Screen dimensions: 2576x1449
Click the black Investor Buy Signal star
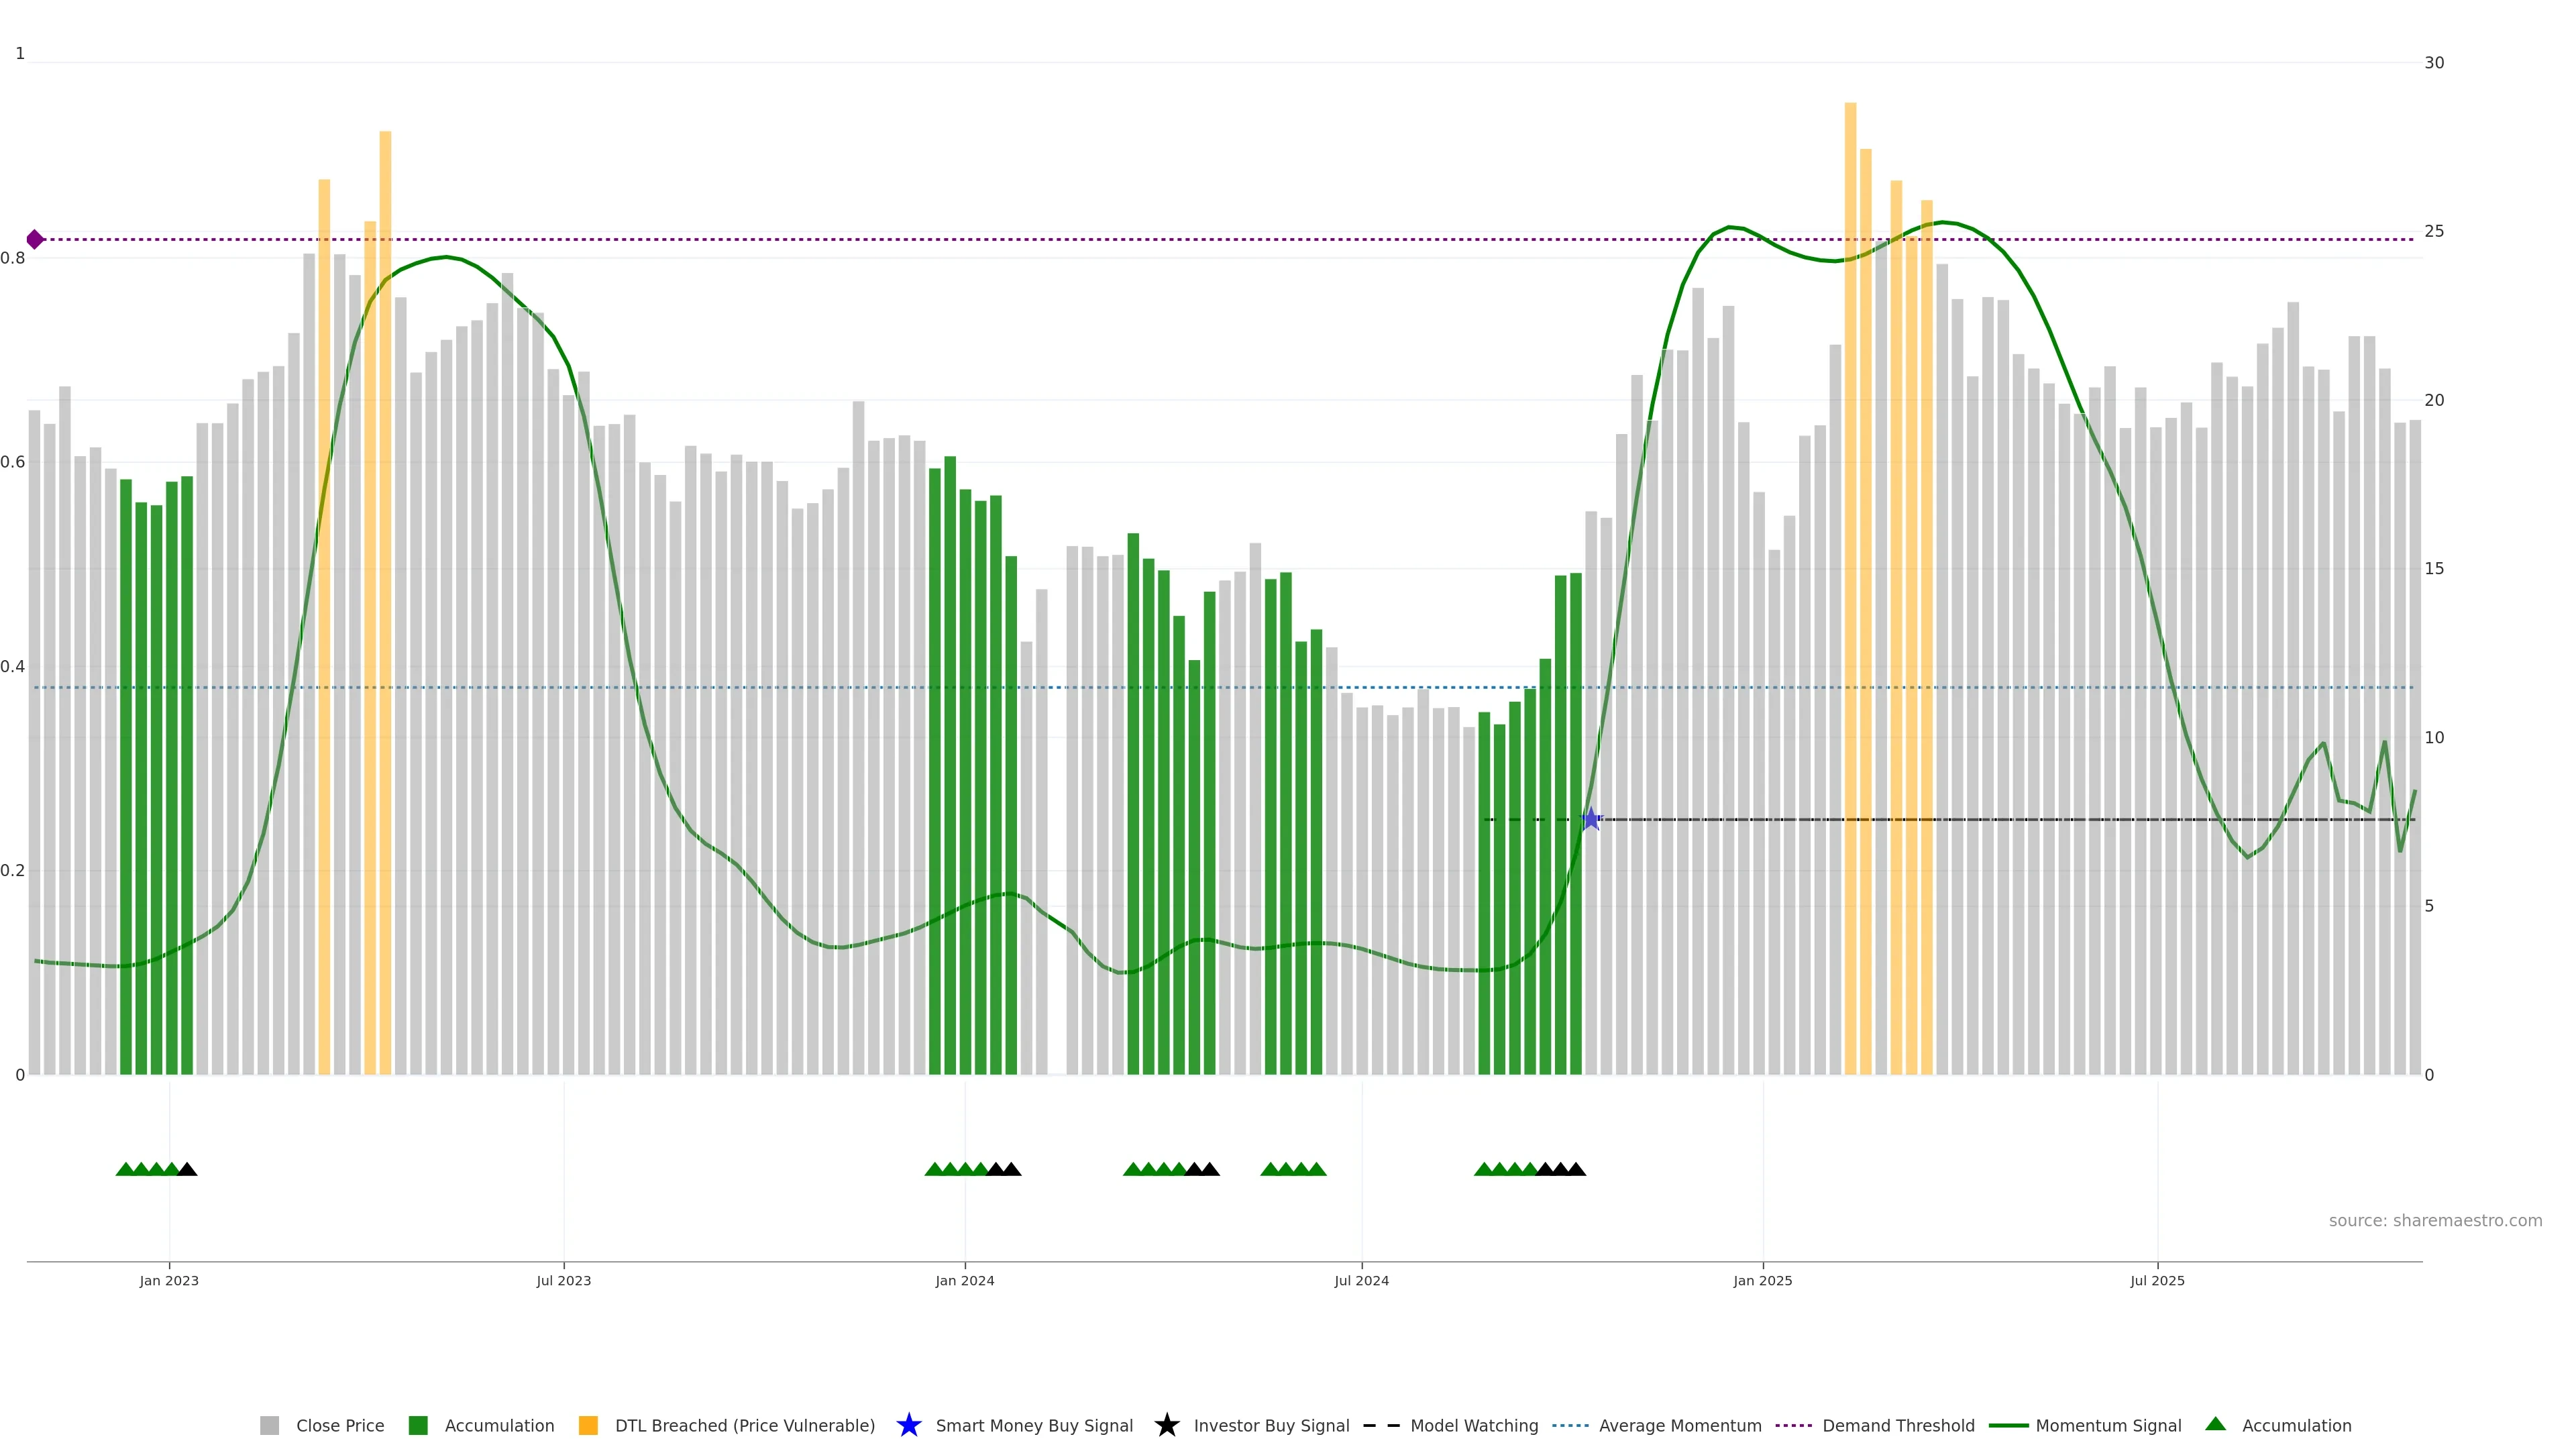pyautogui.click(x=1166, y=1425)
